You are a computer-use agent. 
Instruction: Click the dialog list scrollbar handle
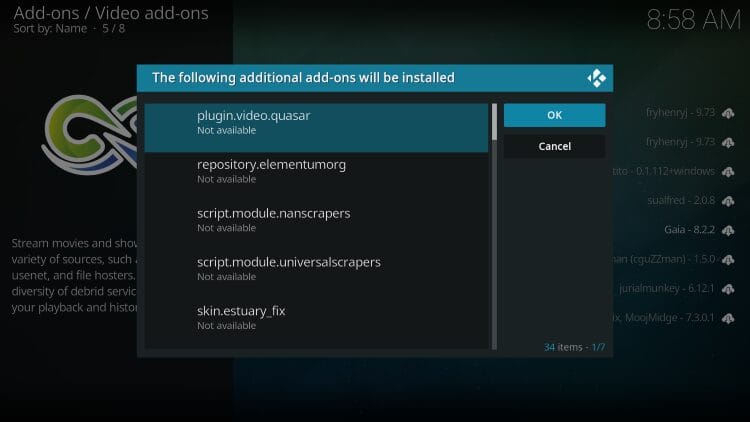[495, 122]
